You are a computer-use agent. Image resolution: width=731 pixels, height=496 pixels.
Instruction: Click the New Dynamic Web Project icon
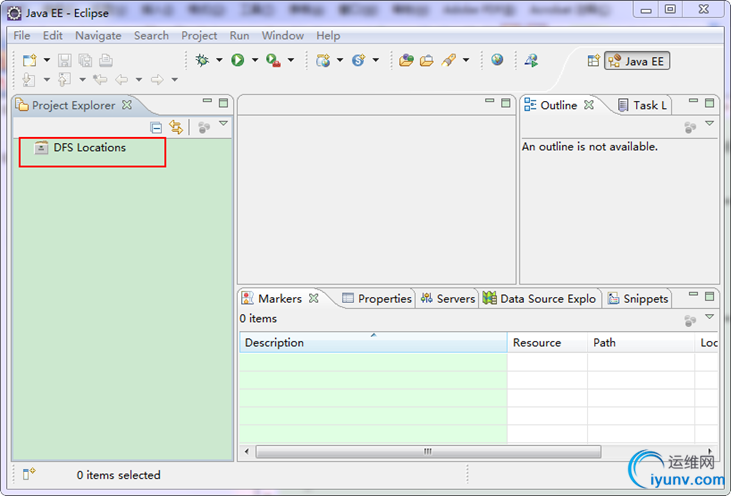coord(323,60)
